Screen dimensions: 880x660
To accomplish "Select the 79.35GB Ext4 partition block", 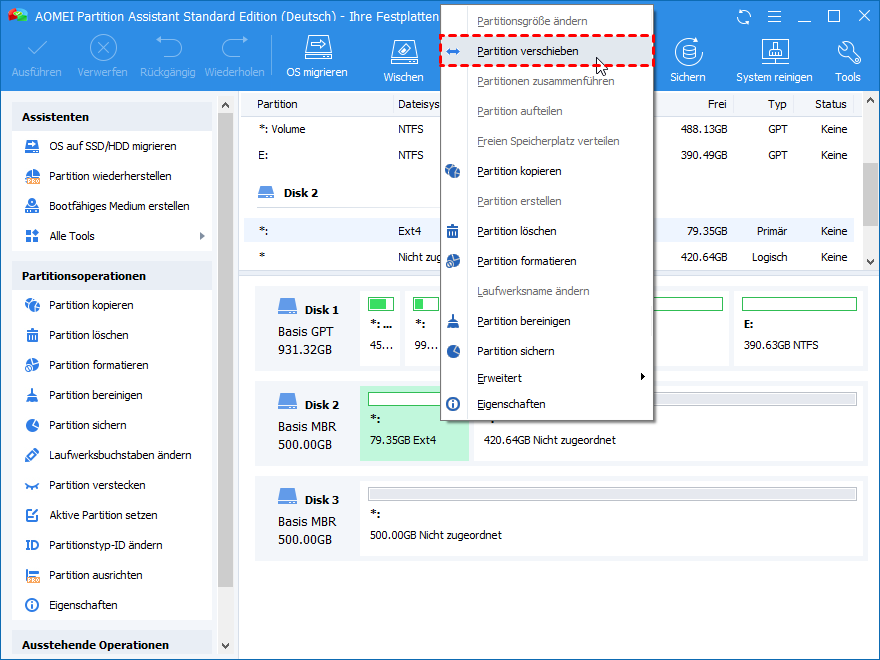I will point(414,424).
